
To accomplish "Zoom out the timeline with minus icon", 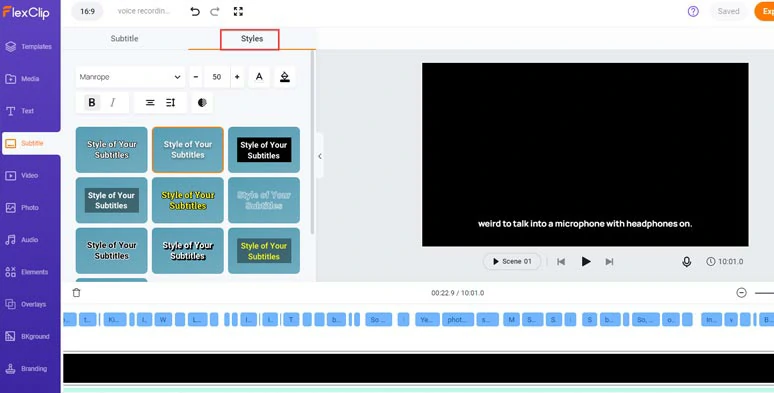I will coord(741,293).
